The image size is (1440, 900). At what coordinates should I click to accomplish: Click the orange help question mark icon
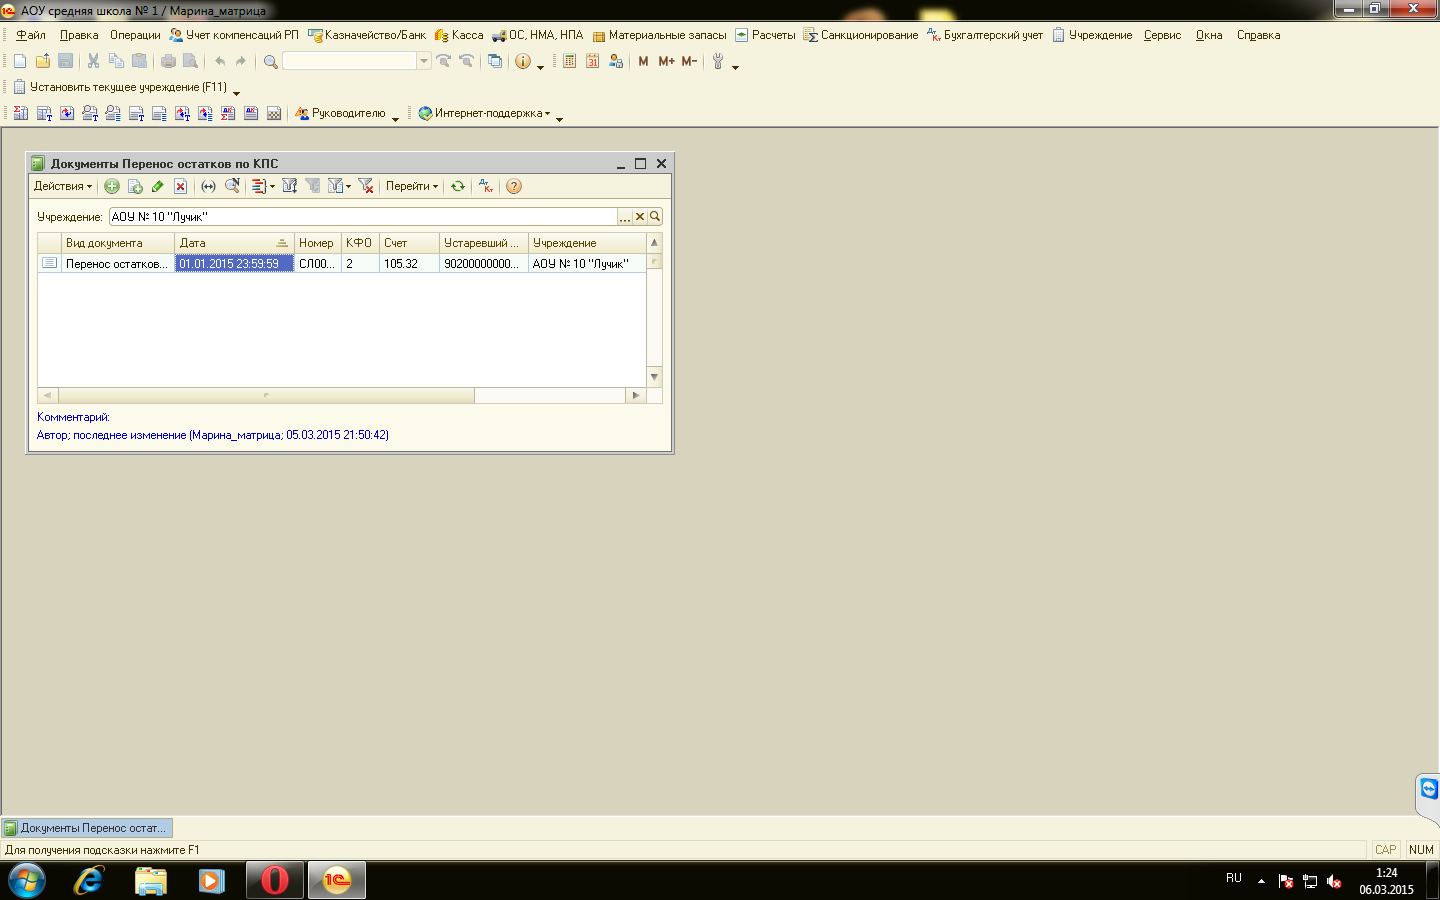(x=514, y=186)
